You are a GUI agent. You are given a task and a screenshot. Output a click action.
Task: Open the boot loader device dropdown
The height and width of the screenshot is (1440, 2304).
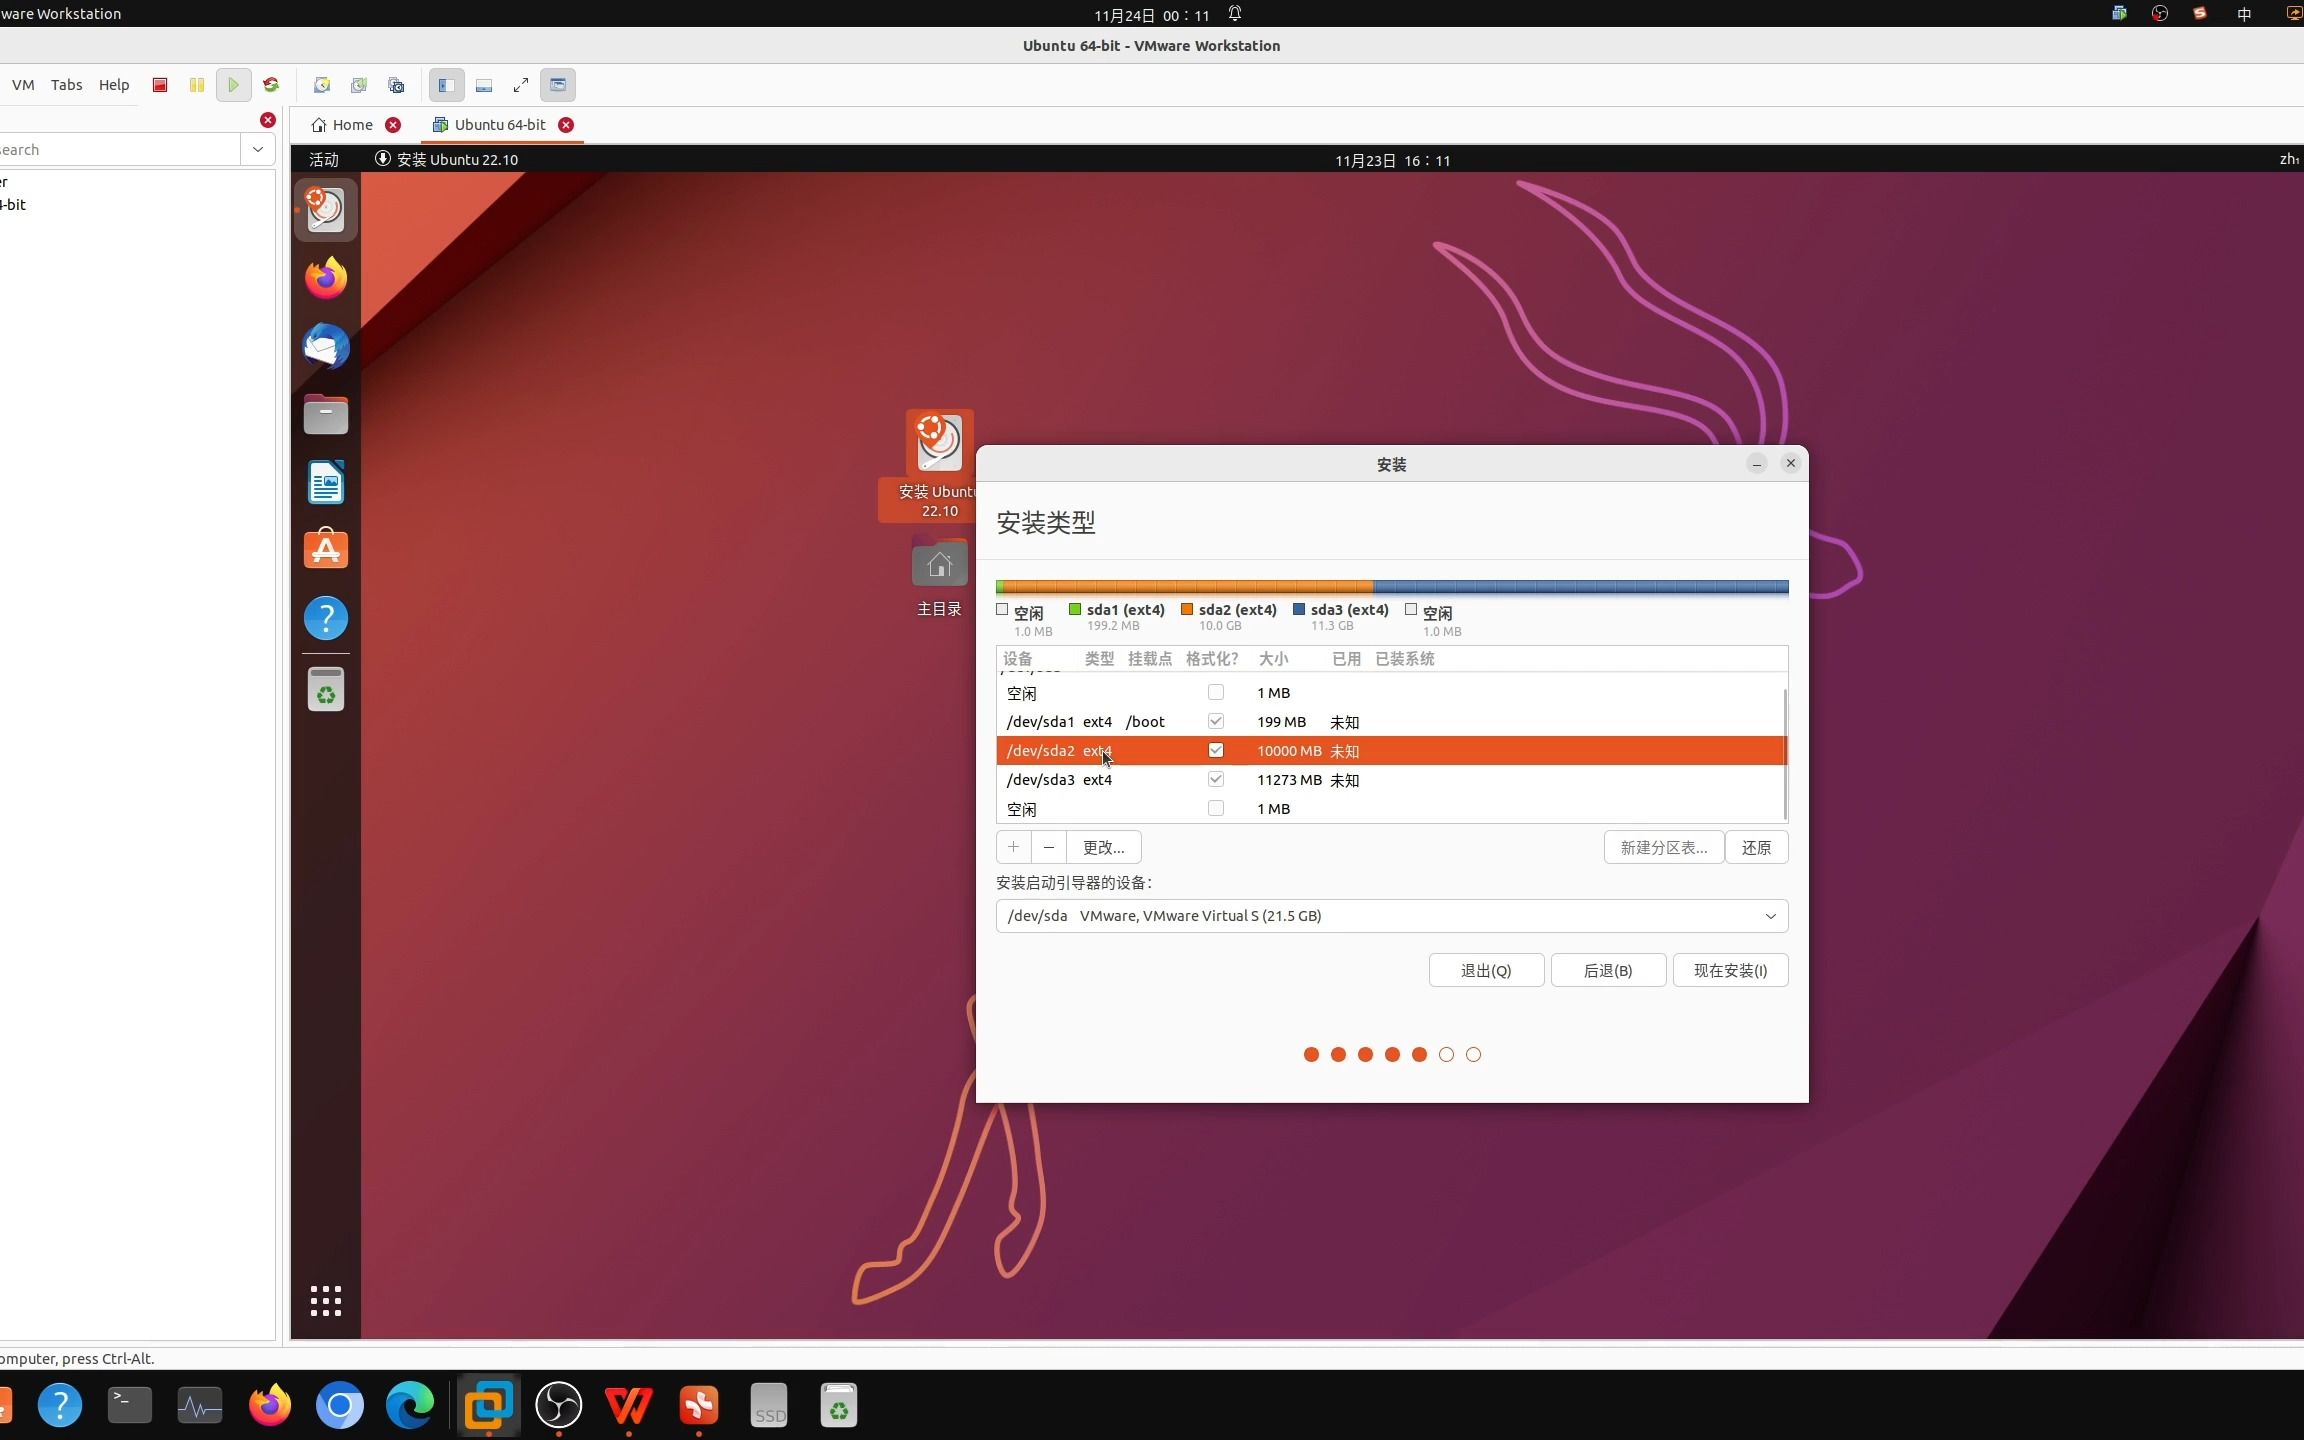pyautogui.click(x=1770, y=915)
